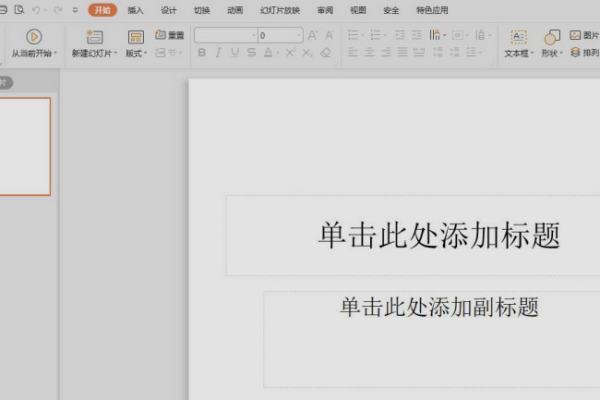Expand the 文本框 dropdown label

click(518, 54)
